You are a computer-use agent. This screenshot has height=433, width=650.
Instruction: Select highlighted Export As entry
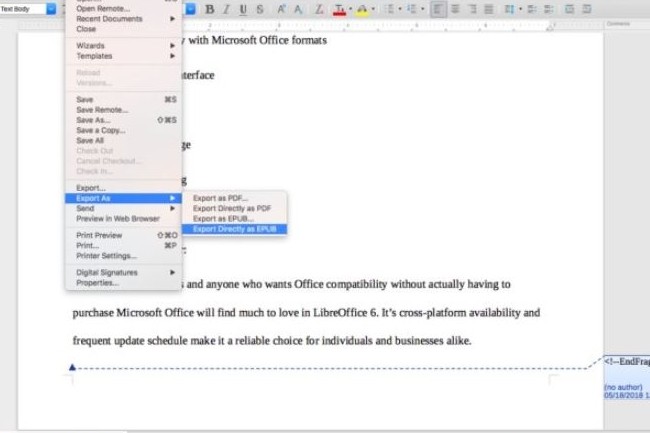coord(124,198)
